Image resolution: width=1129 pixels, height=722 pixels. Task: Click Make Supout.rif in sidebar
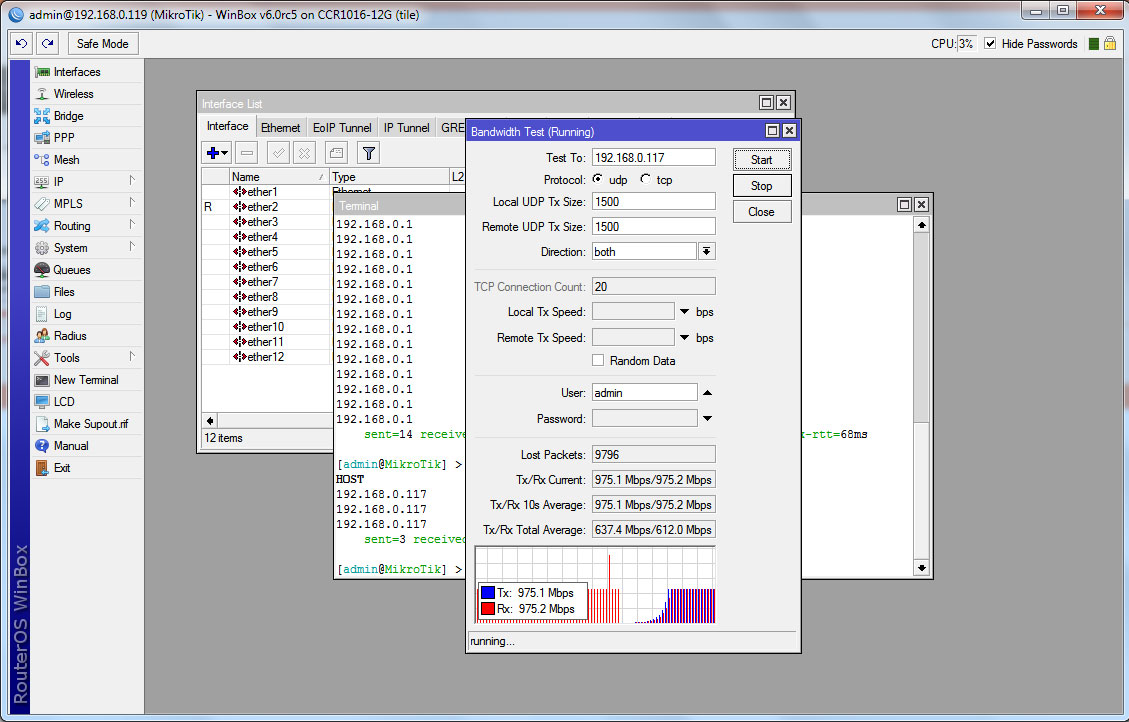click(90, 424)
